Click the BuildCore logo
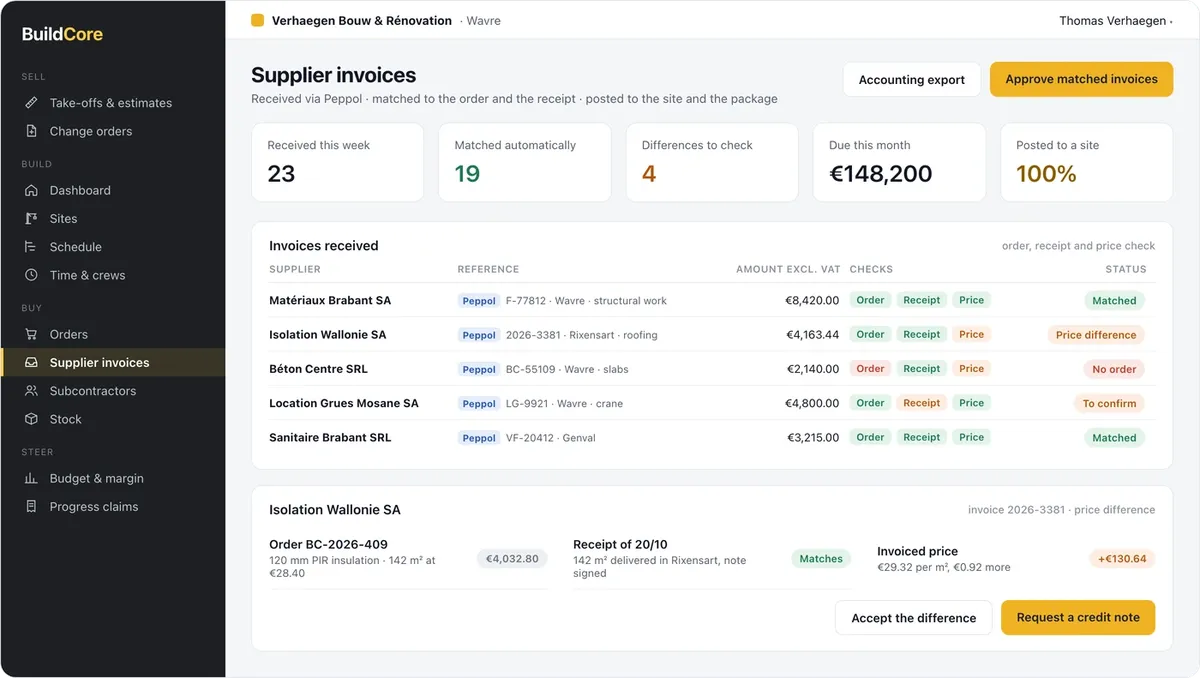Viewport: 1200px width, 678px height. [x=62, y=34]
